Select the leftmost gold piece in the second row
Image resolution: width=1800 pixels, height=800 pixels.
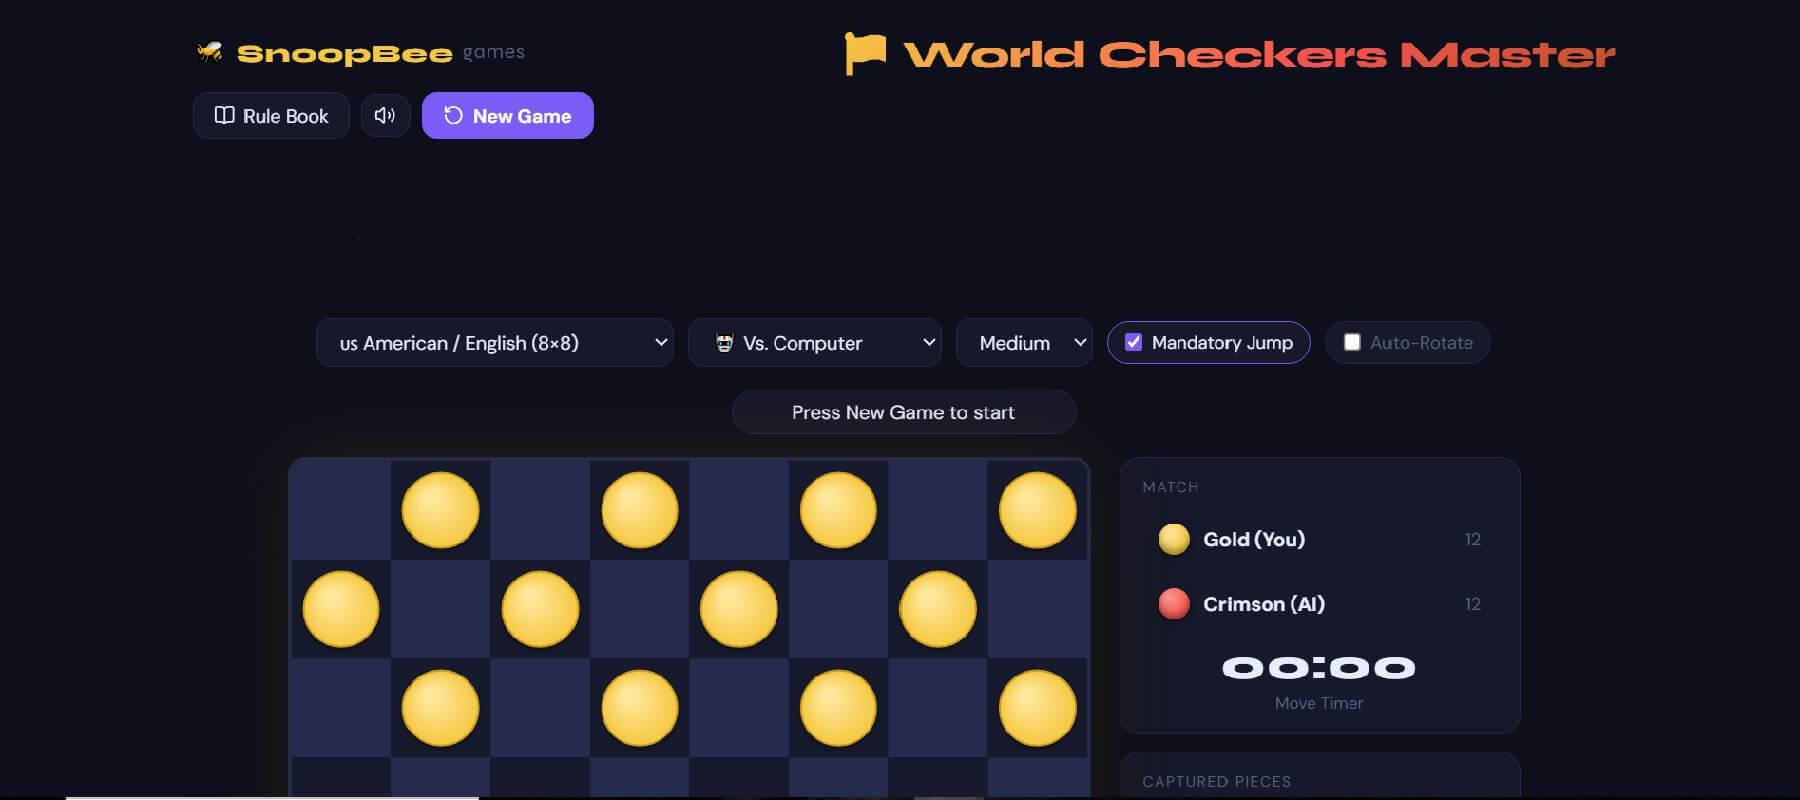click(341, 609)
